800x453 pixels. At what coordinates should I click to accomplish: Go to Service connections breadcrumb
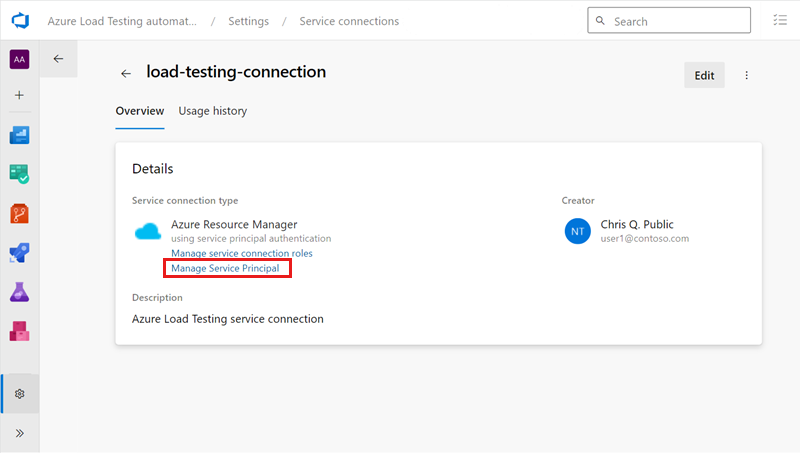(349, 21)
